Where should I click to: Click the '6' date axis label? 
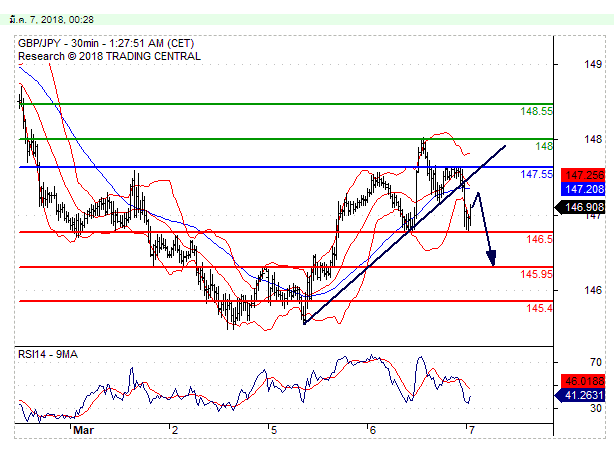click(x=372, y=430)
